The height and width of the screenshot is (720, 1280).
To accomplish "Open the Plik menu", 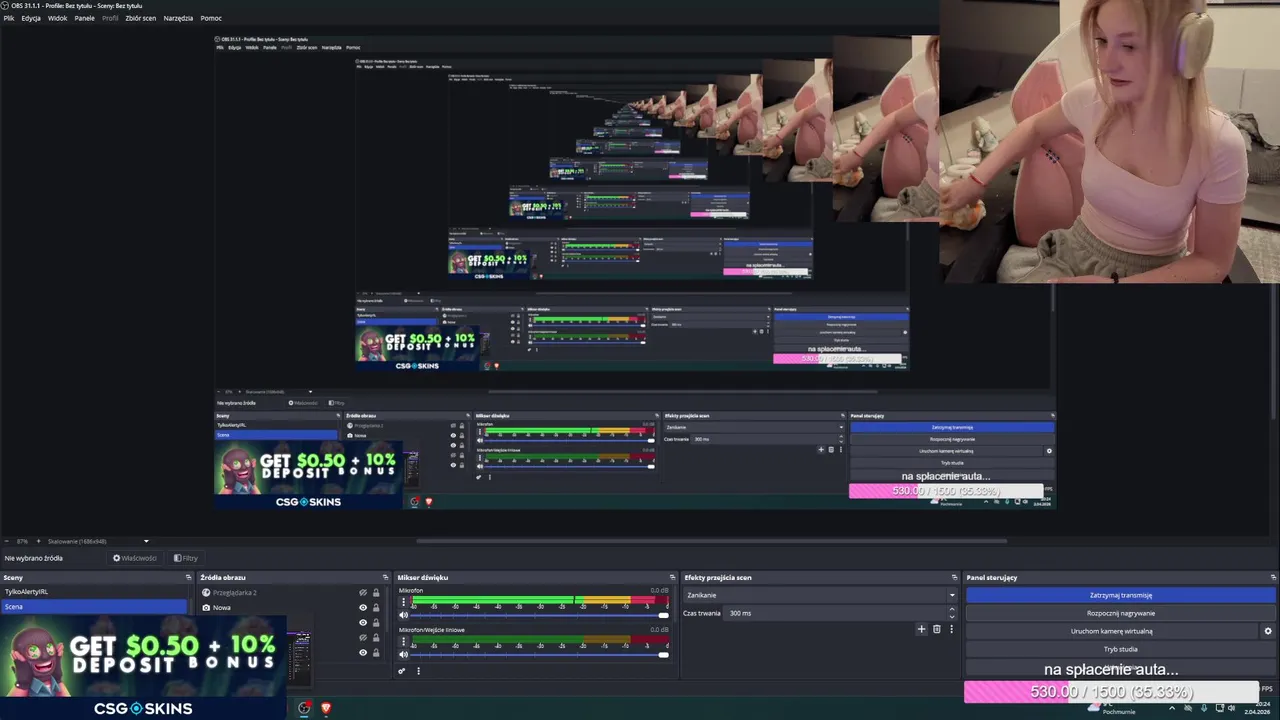I will (x=9, y=18).
